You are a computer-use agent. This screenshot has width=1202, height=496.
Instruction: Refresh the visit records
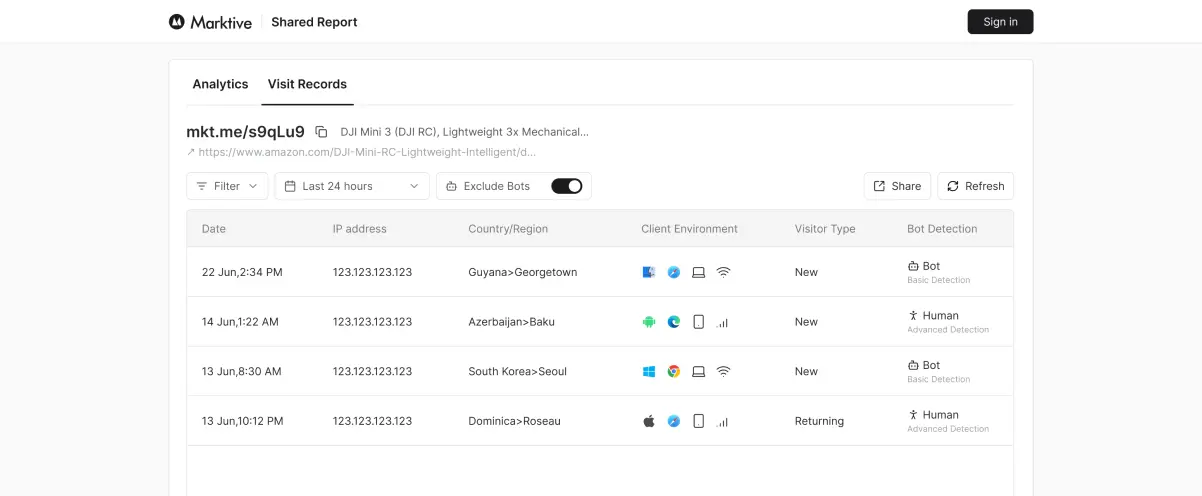point(975,186)
